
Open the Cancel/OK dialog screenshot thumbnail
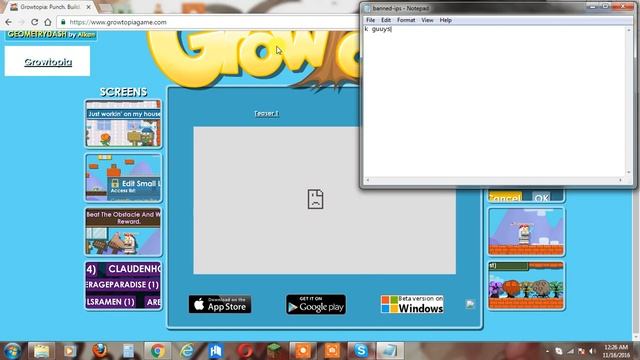pos(526,197)
